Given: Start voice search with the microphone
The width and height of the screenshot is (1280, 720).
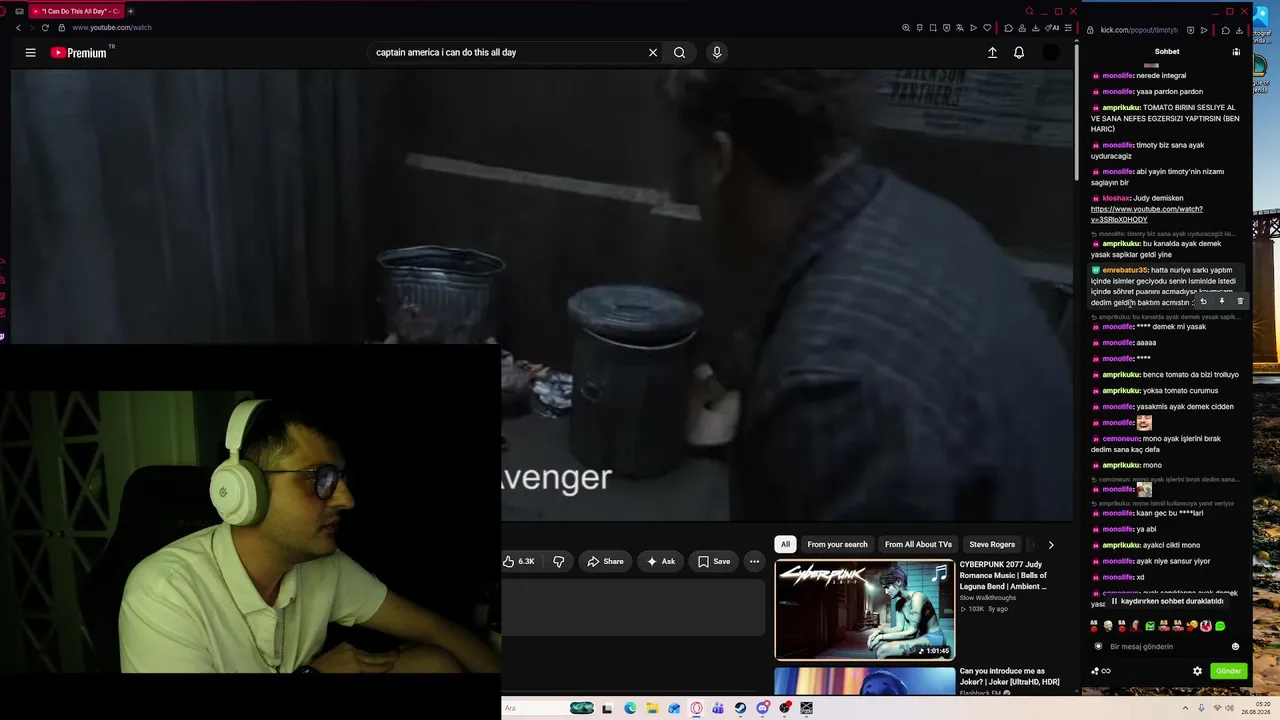Looking at the screenshot, I should pos(716,53).
